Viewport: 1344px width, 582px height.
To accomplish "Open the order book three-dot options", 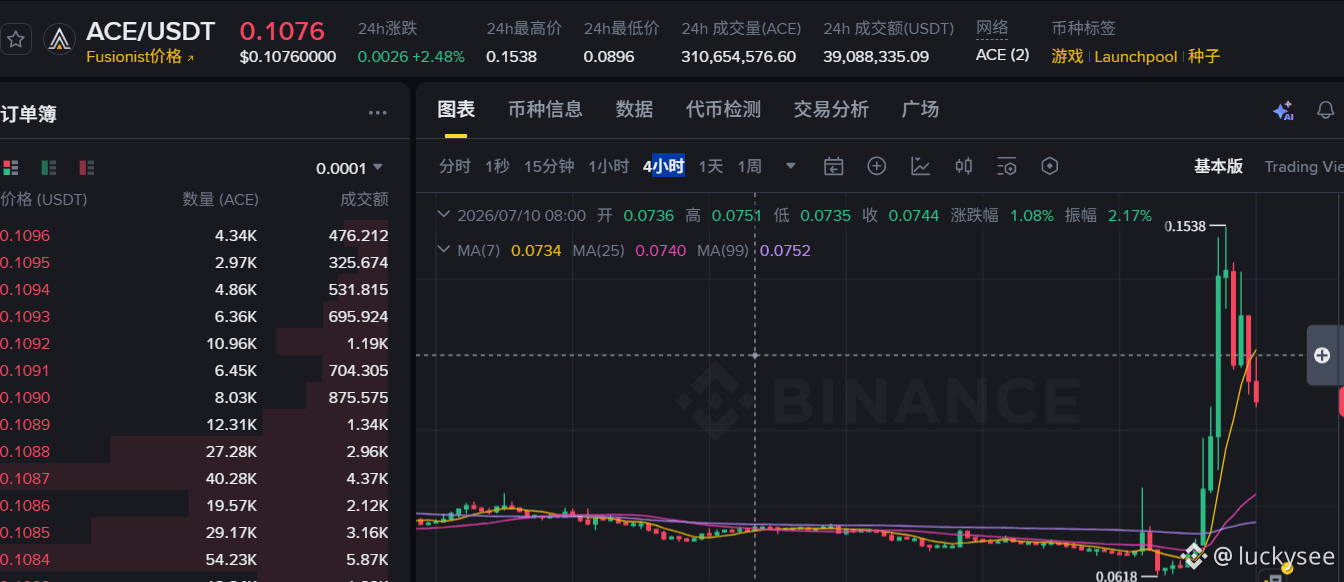I will tap(377, 113).
